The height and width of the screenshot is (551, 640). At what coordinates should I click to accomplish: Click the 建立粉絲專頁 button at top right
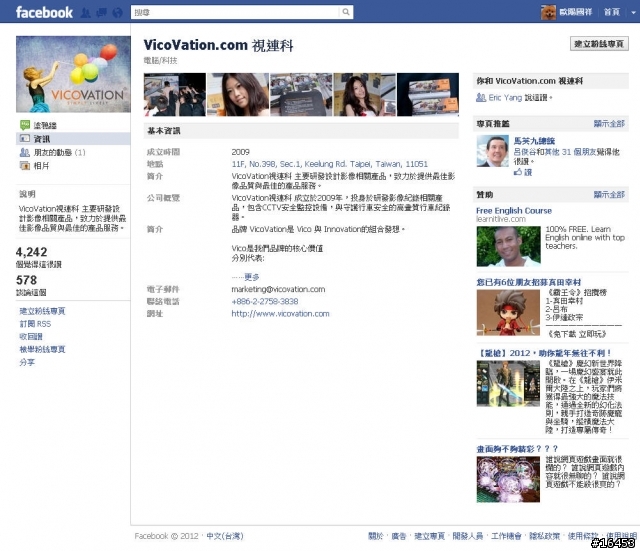[599, 44]
